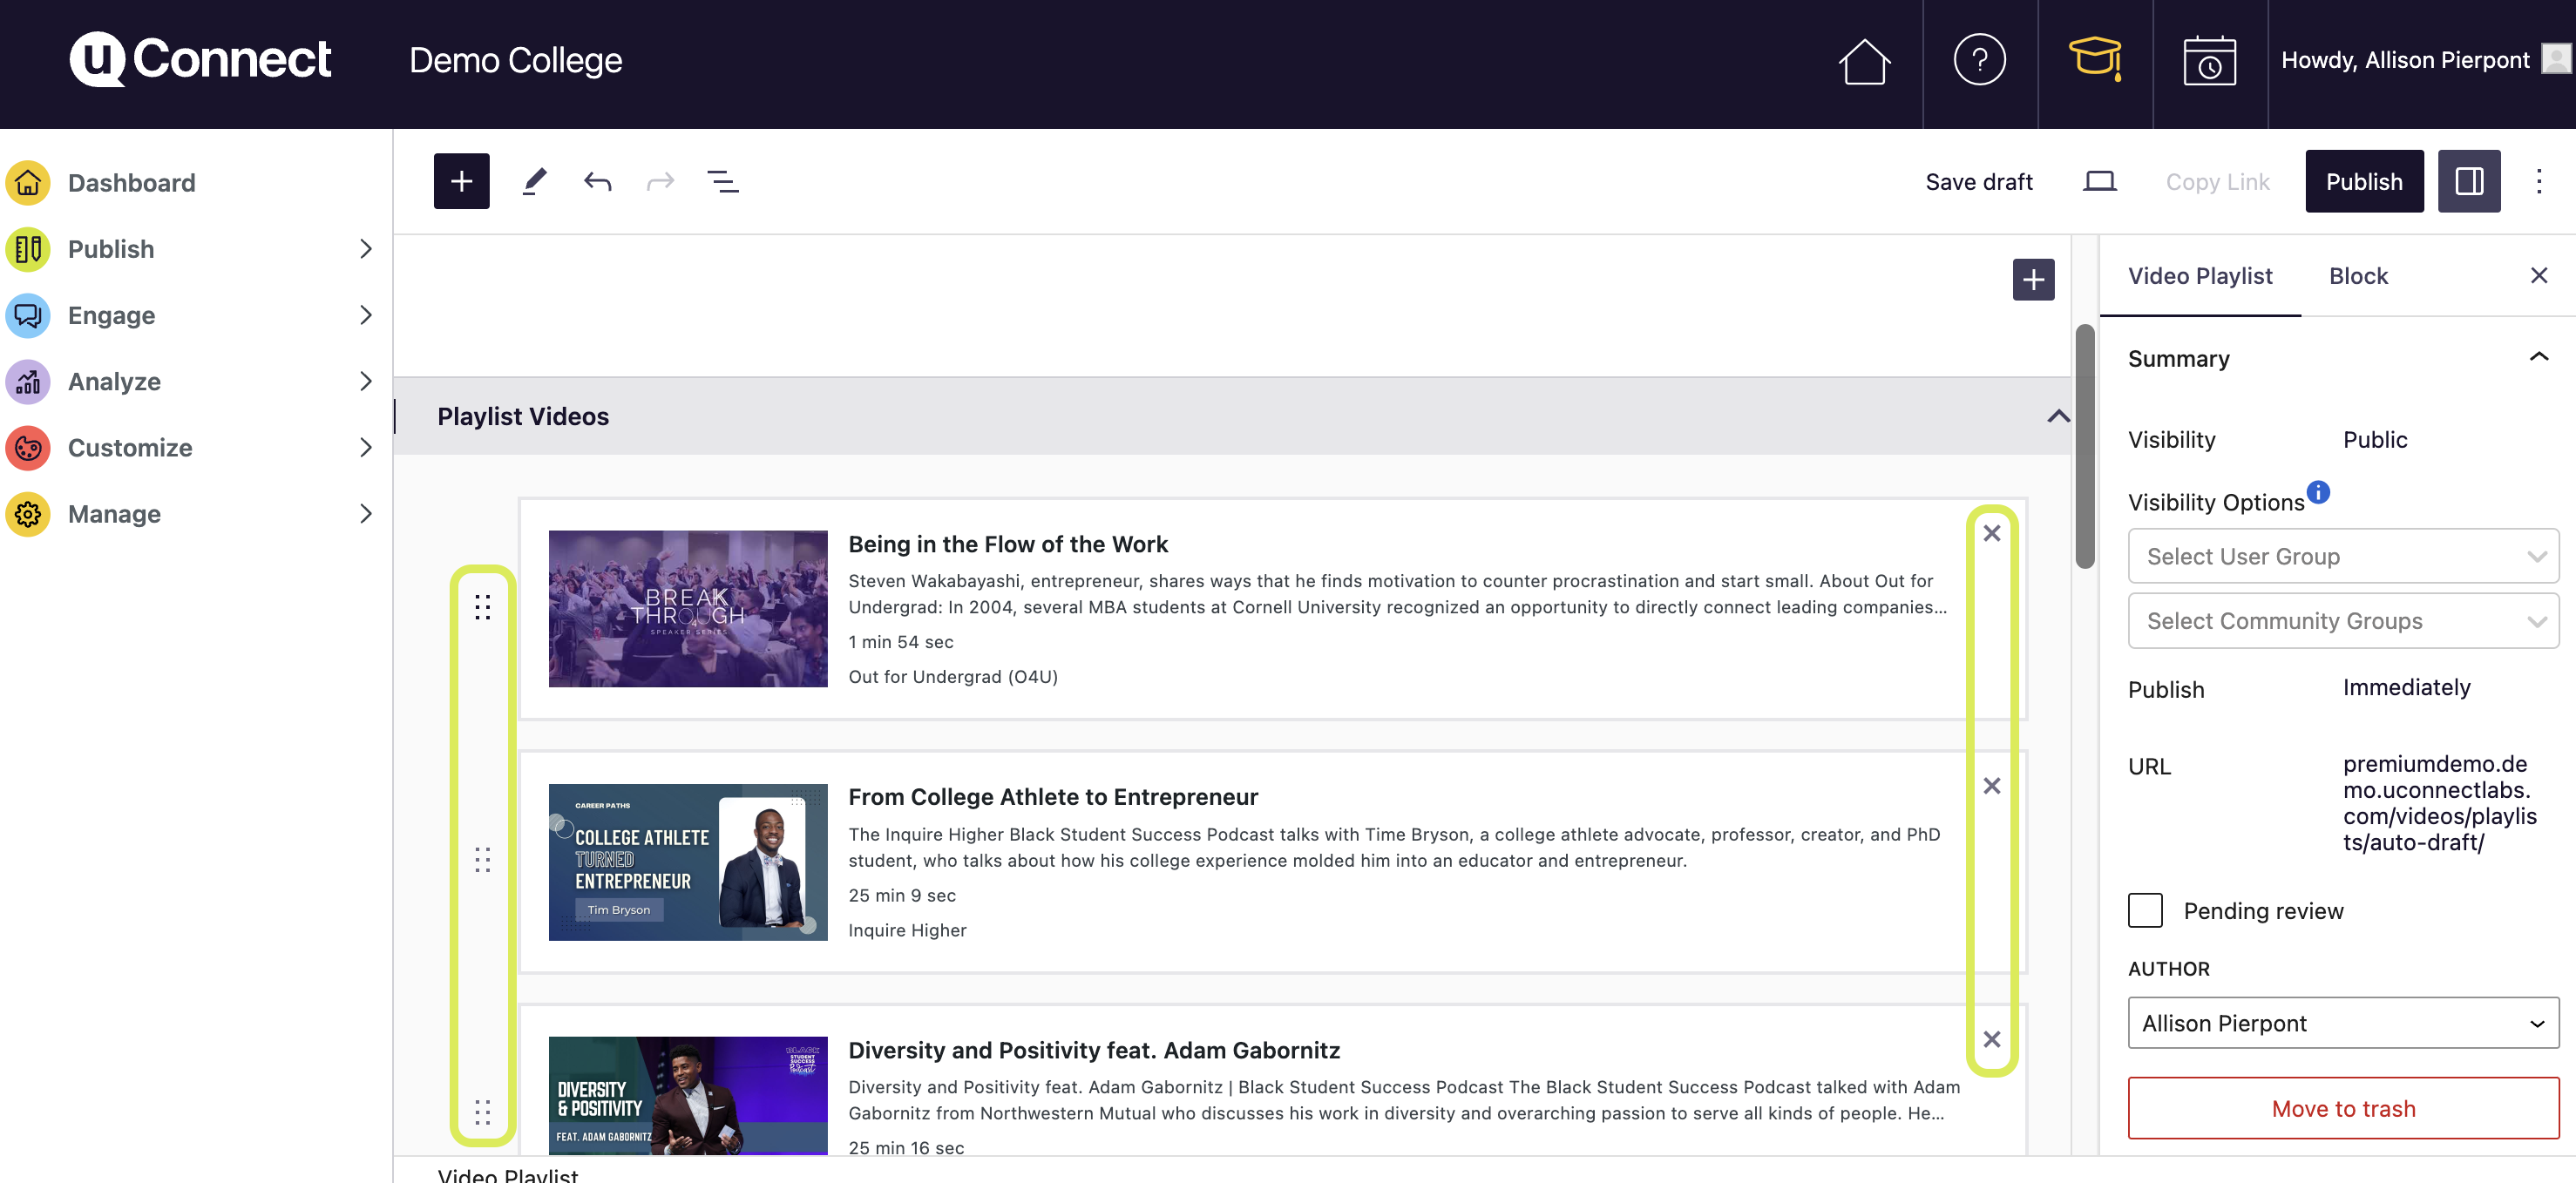Screen dimensions: 2576x1183
Task: Open the Allison Pierpont author dropdown
Action: click(x=2342, y=1023)
